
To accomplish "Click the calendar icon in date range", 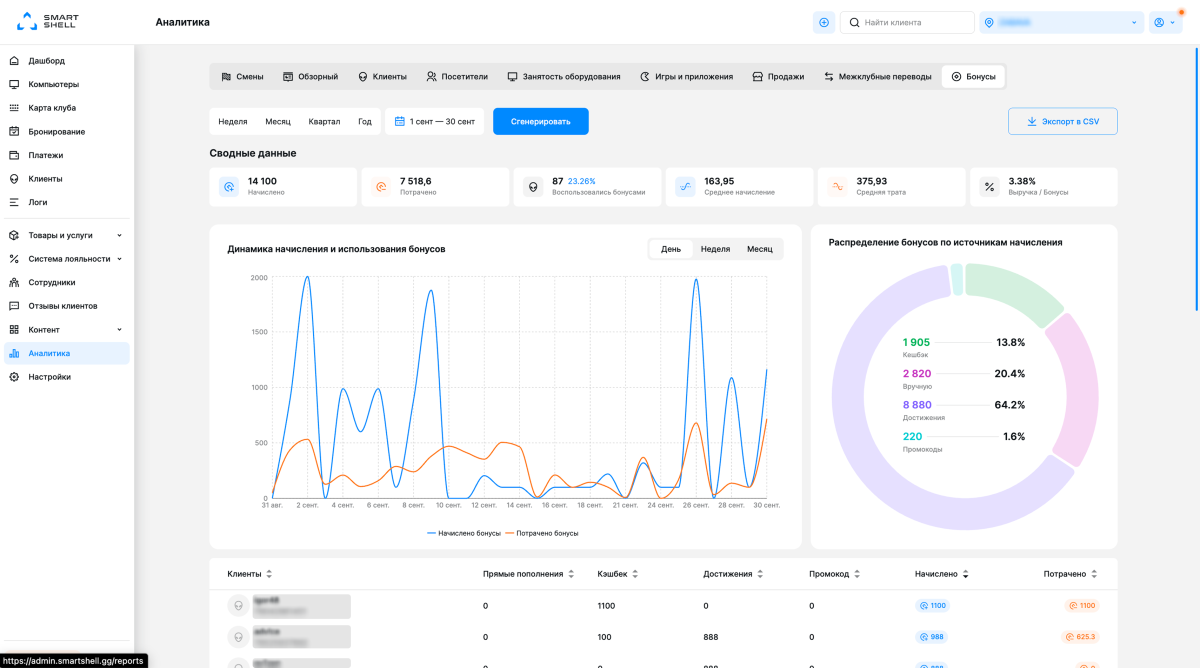I will tap(400, 121).
